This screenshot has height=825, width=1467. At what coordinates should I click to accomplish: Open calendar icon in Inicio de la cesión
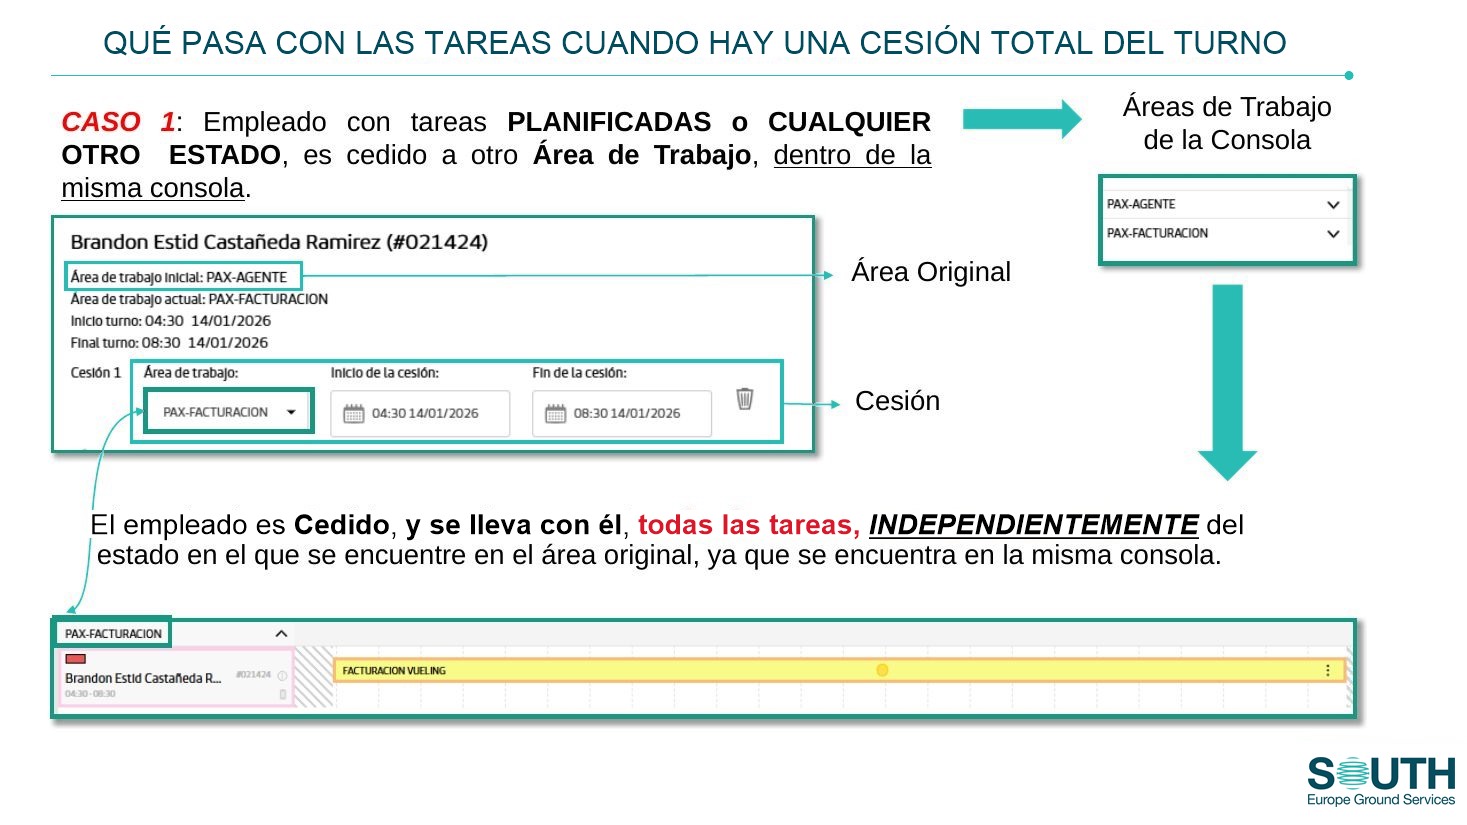(354, 413)
